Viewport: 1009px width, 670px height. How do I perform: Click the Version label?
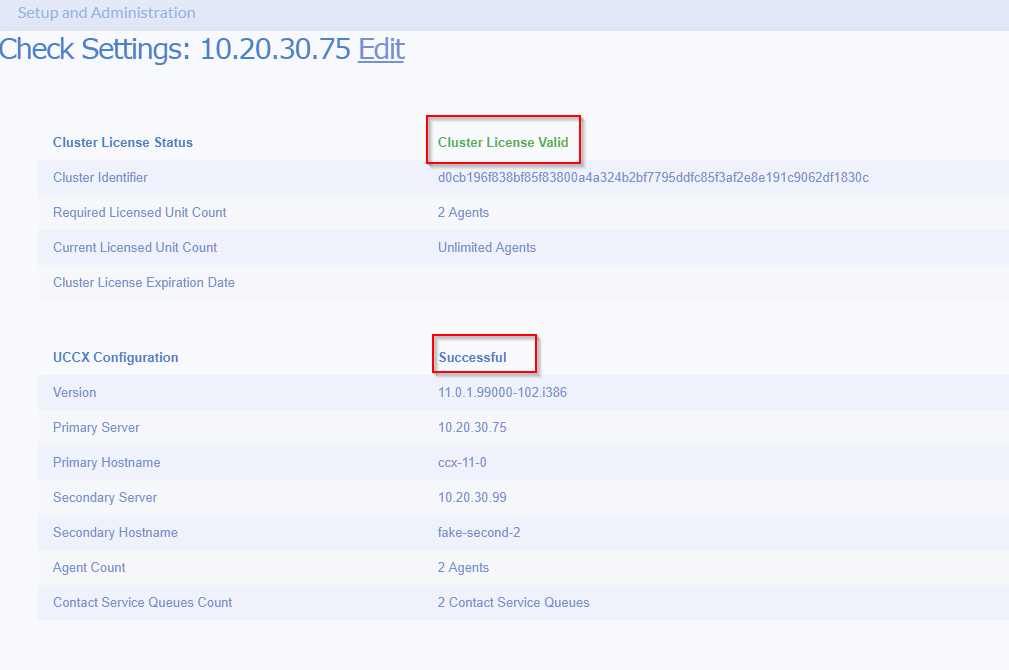pos(75,393)
